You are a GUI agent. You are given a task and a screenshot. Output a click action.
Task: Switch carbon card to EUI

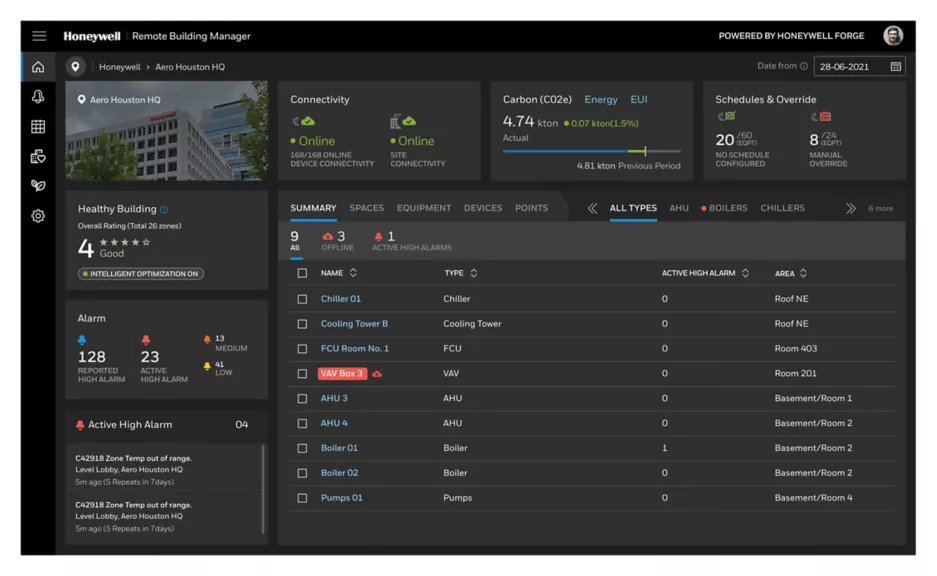[x=639, y=100]
